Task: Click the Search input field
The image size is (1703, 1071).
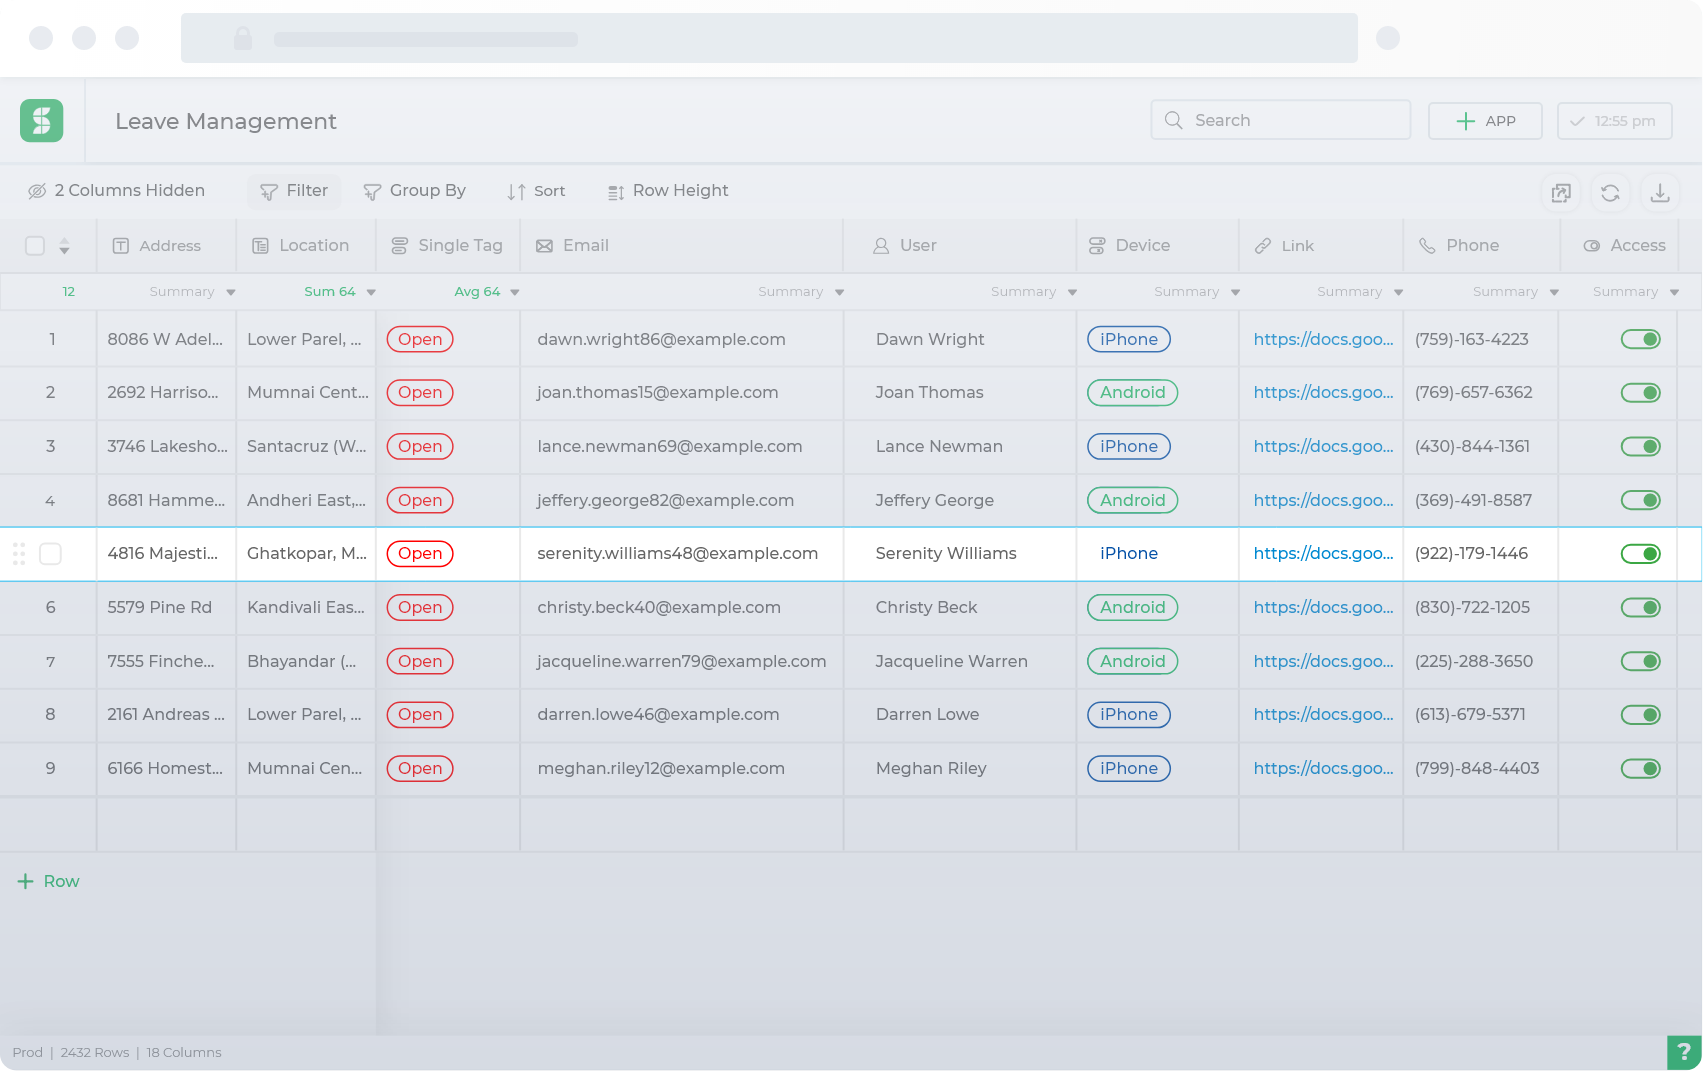Action: [1280, 120]
